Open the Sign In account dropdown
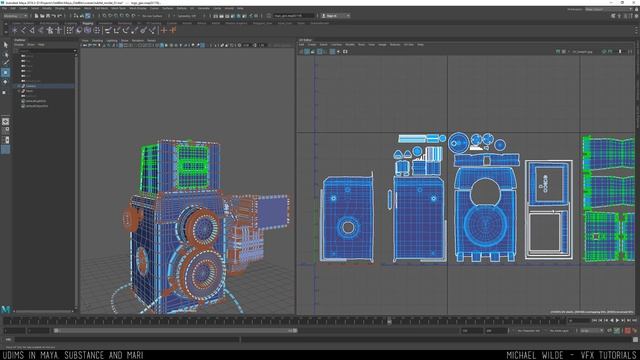Viewport: 640px width, 360px height. [336, 16]
